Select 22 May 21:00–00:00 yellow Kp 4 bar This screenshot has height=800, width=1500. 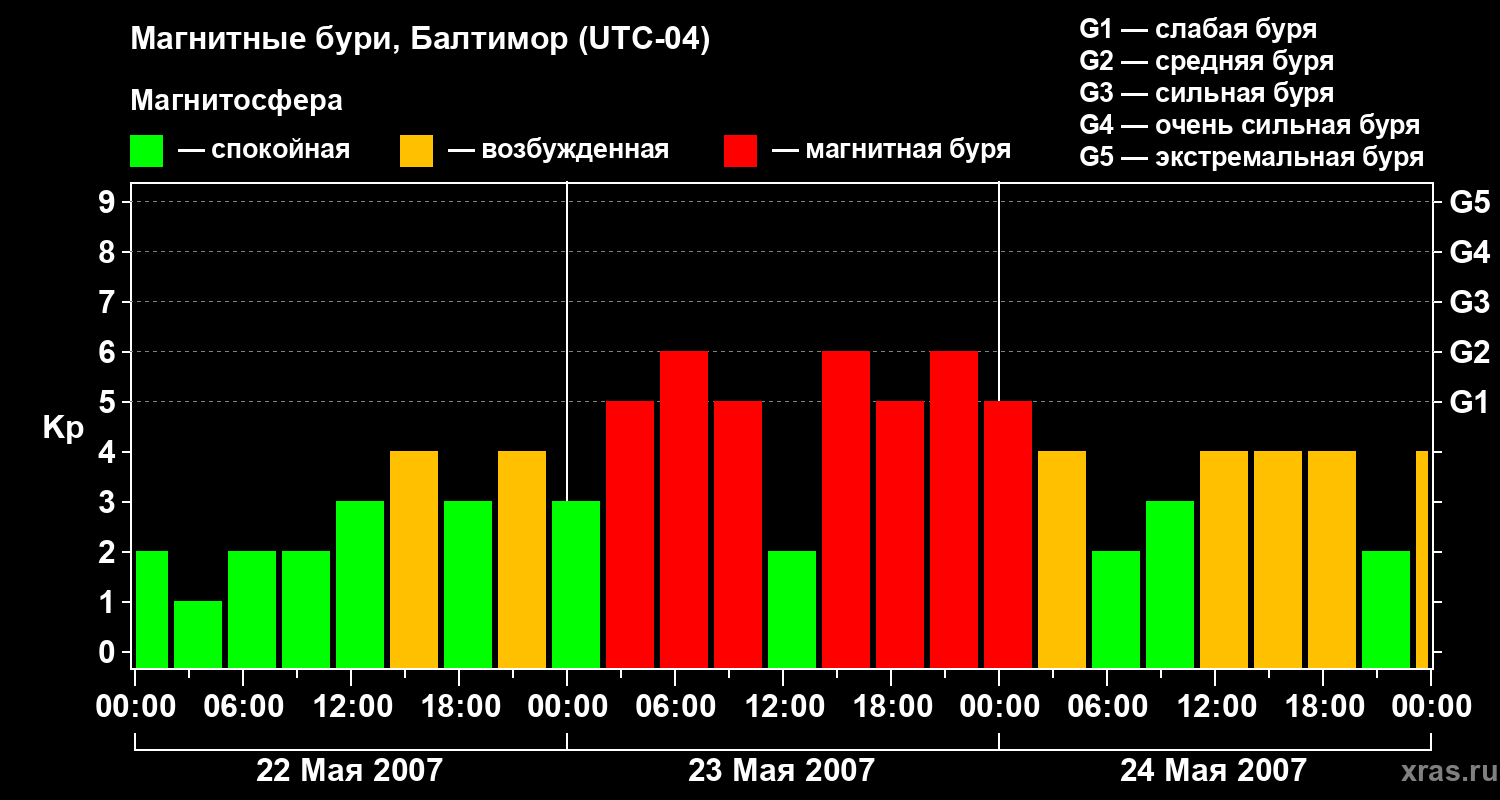coord(522,559)
